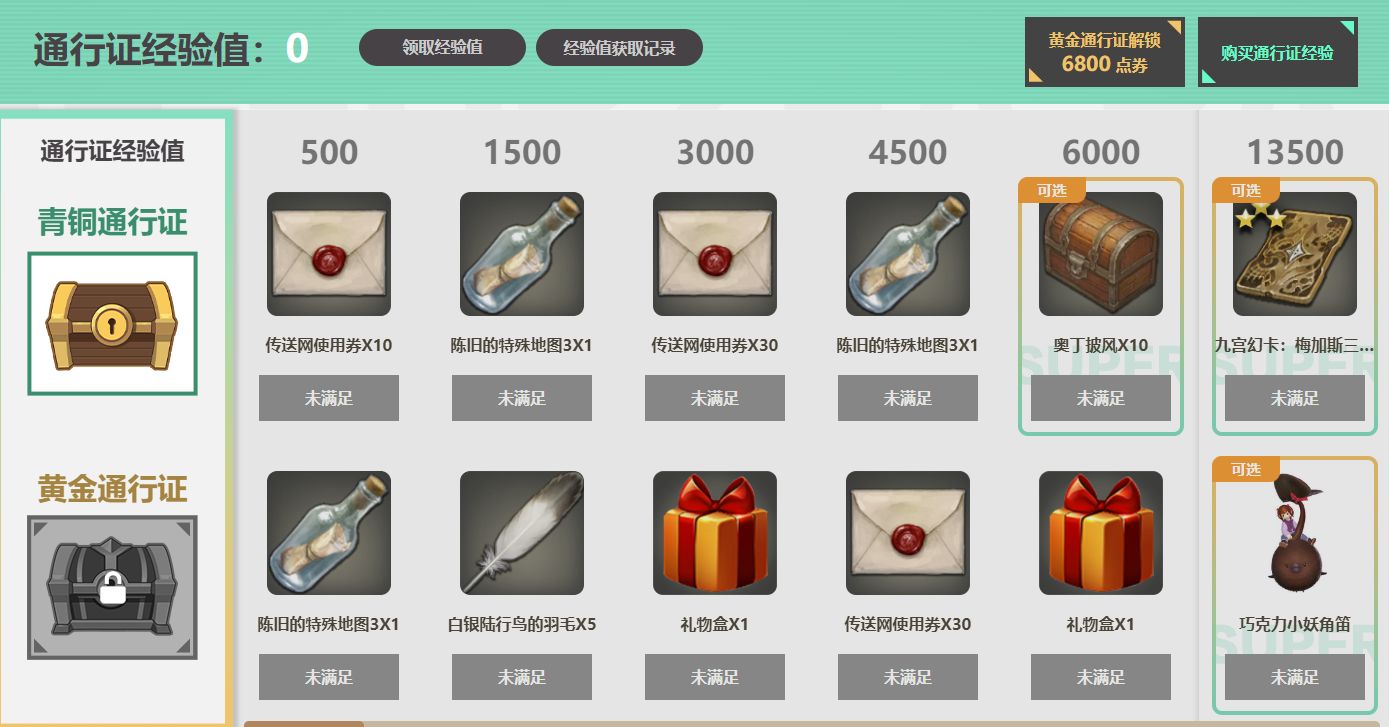Screen dimensions: 1389x727
Task: Click 未满足 under 奥丁披风X10
Action: coord(1101,398)
